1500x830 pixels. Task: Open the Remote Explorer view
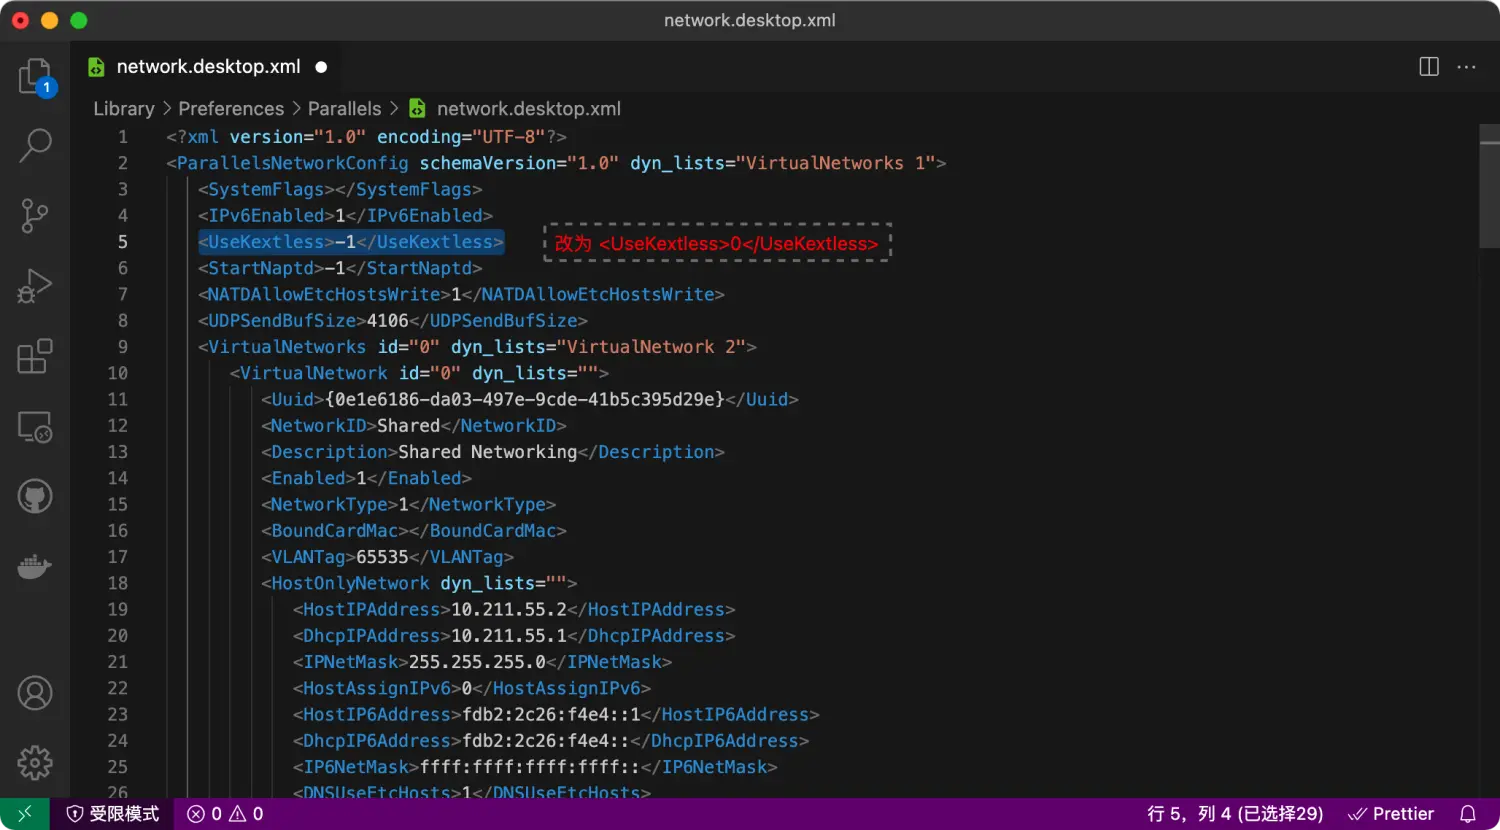coord(35,427)
